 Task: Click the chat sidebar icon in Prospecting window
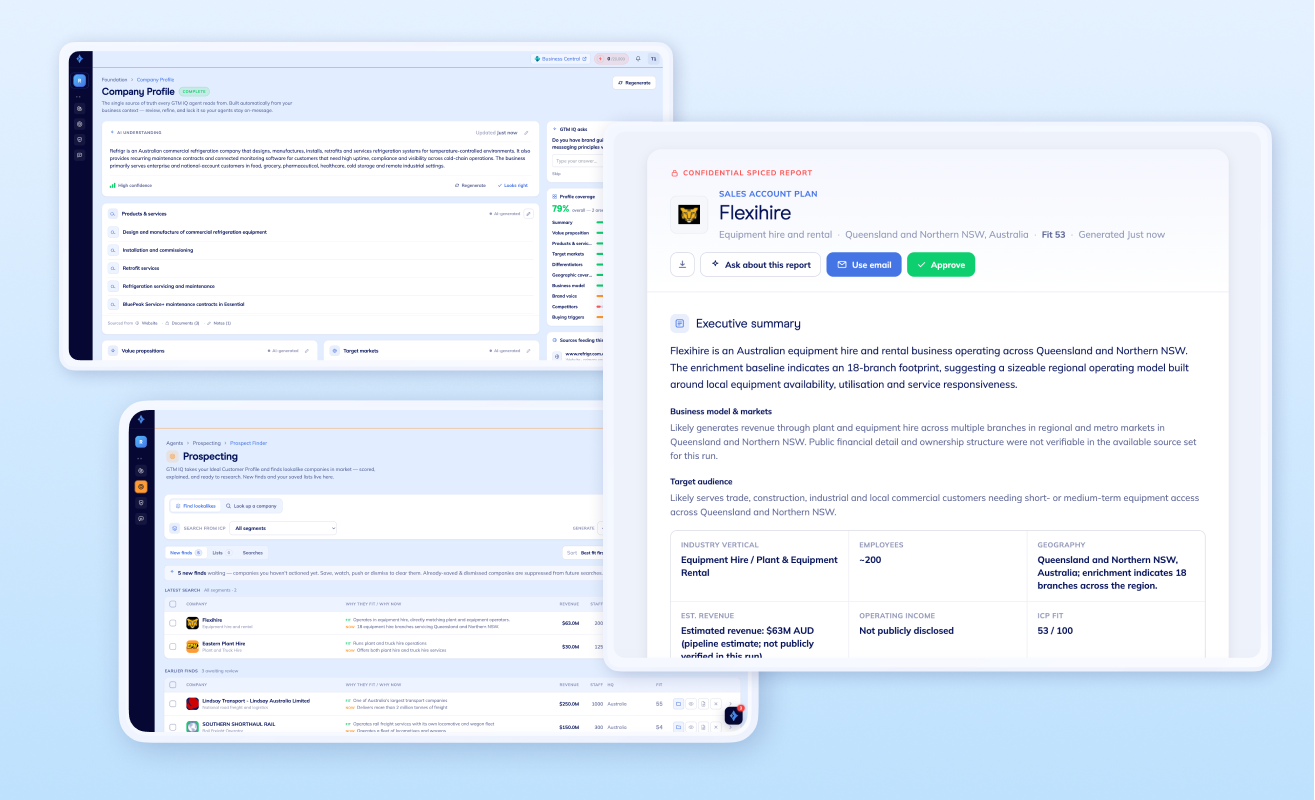pos(140,518)
